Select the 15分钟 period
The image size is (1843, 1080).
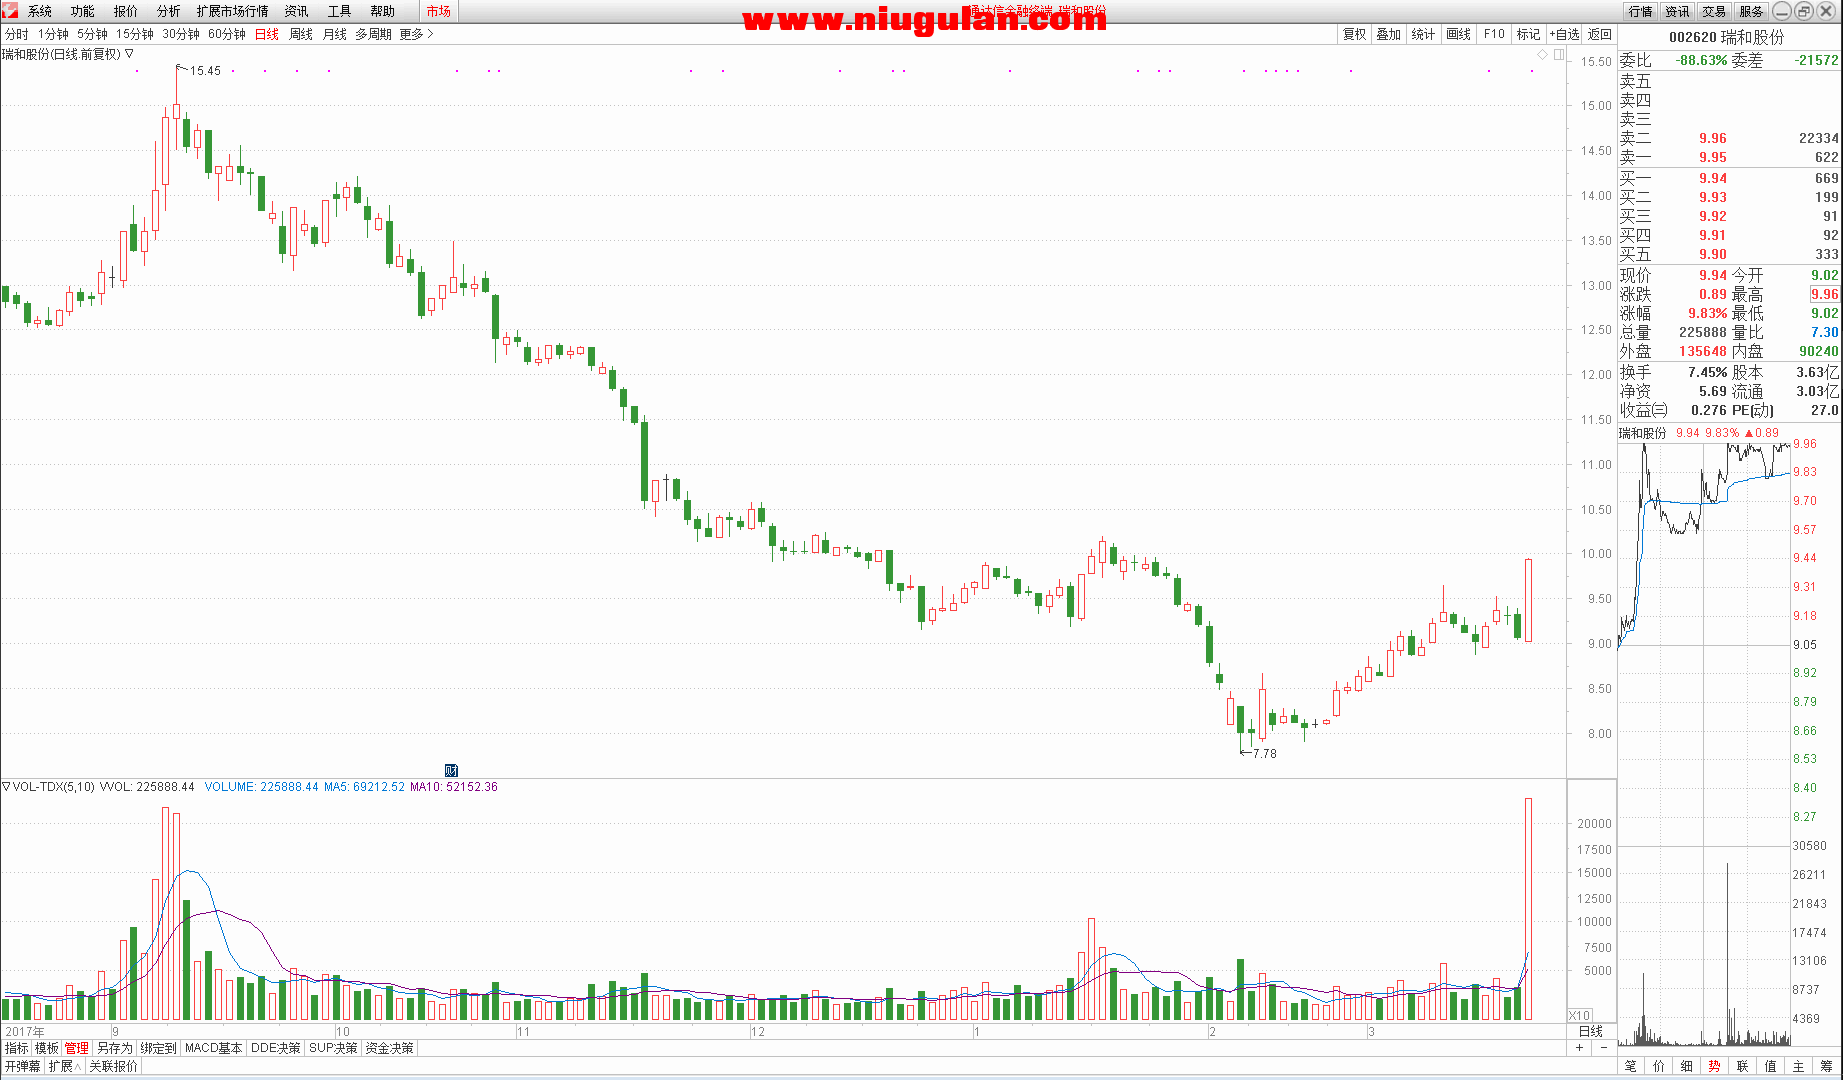[x=135, y=34]
